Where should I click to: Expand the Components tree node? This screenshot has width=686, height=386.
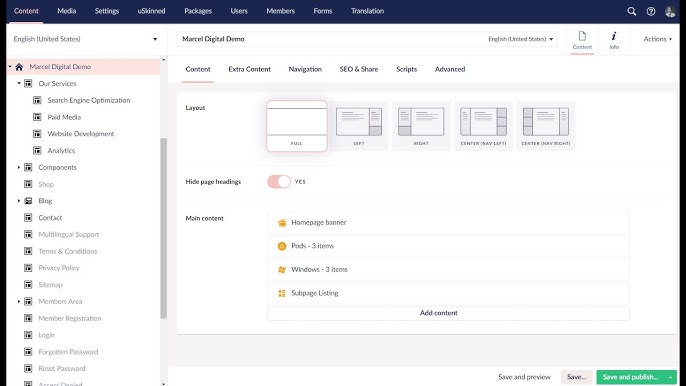click(x=19, y=167)
